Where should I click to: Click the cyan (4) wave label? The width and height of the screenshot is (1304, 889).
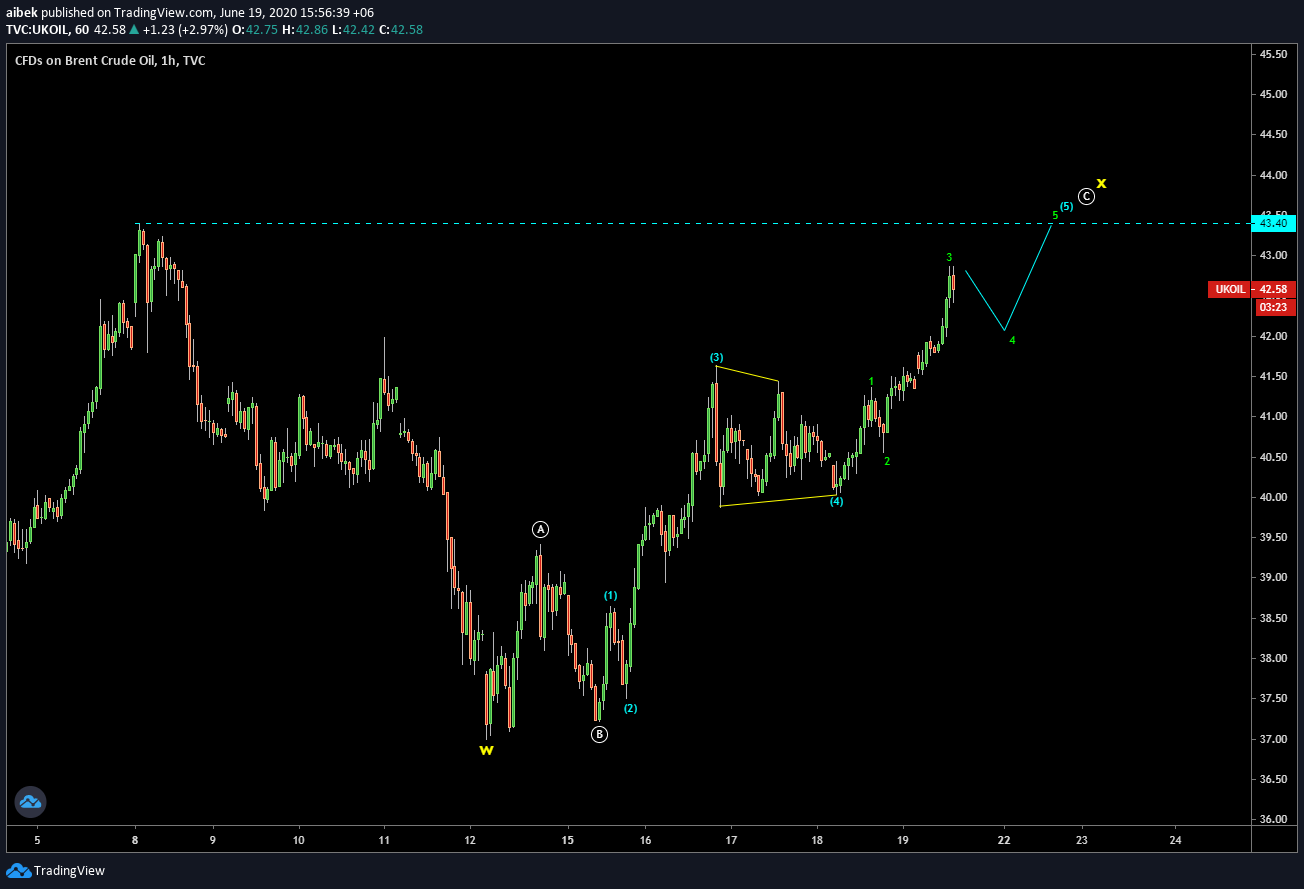836,501
